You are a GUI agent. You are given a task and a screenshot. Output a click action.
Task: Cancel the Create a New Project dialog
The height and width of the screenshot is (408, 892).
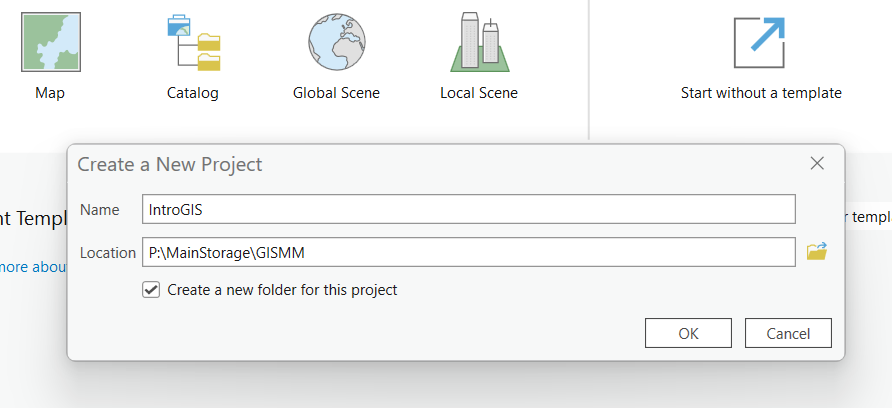(788, 333)
